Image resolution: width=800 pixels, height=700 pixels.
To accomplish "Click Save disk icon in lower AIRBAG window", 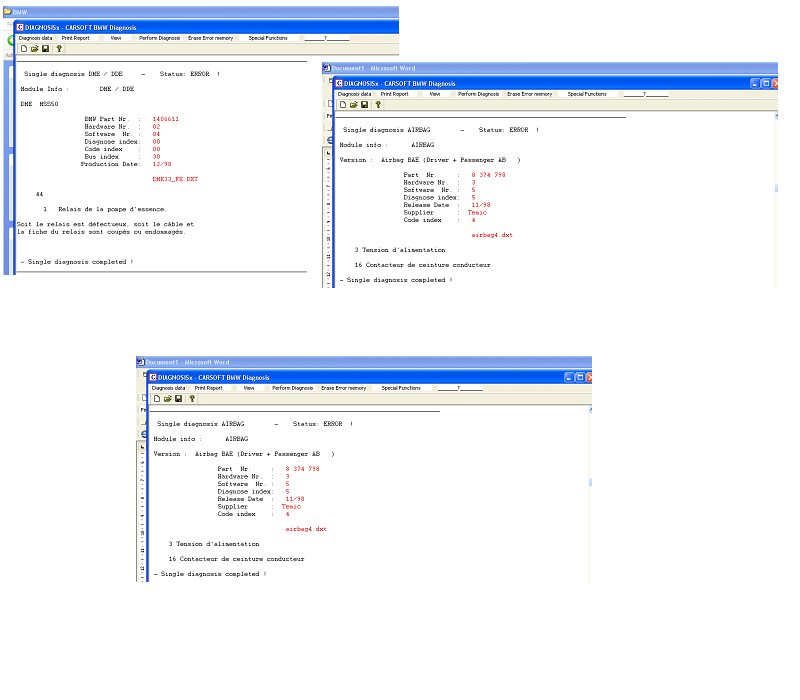I will tap(179, 398).
